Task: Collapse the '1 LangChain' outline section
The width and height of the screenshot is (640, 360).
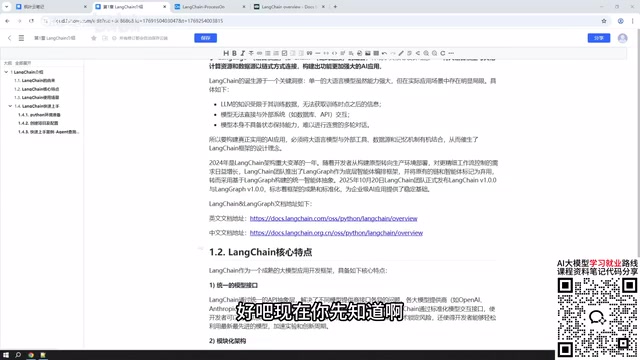Action: coord(6,72)
